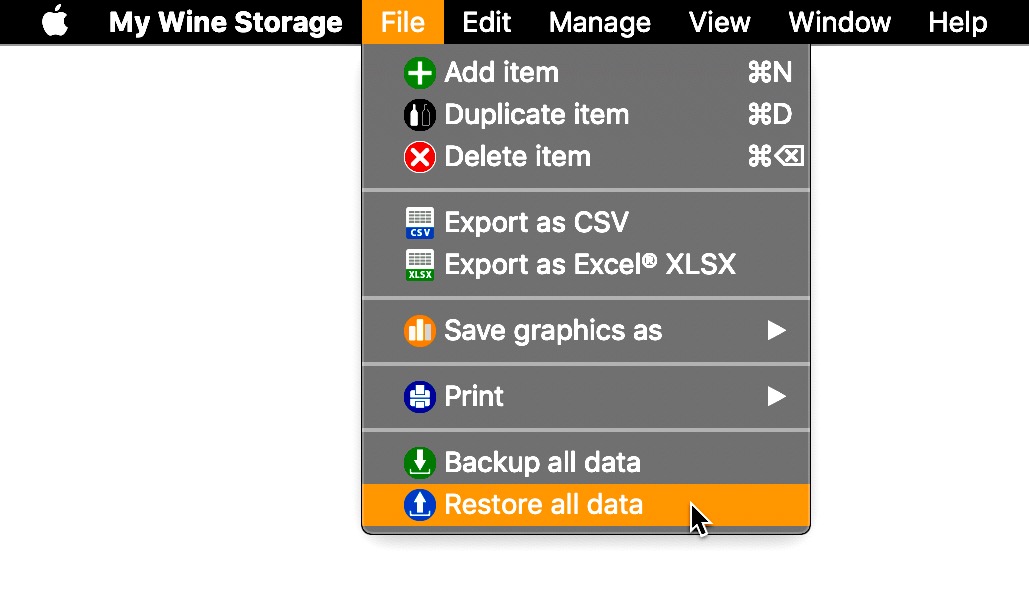
Task: Click the CSV spreadsheet icon
Action: tap(419, 222)
